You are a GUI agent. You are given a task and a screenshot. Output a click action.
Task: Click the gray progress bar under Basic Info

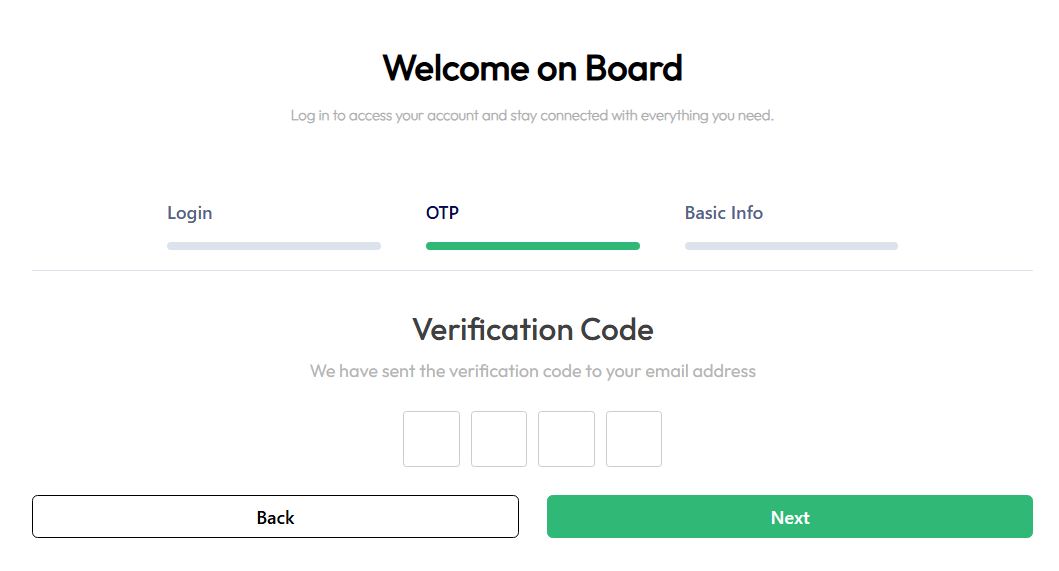791,246
